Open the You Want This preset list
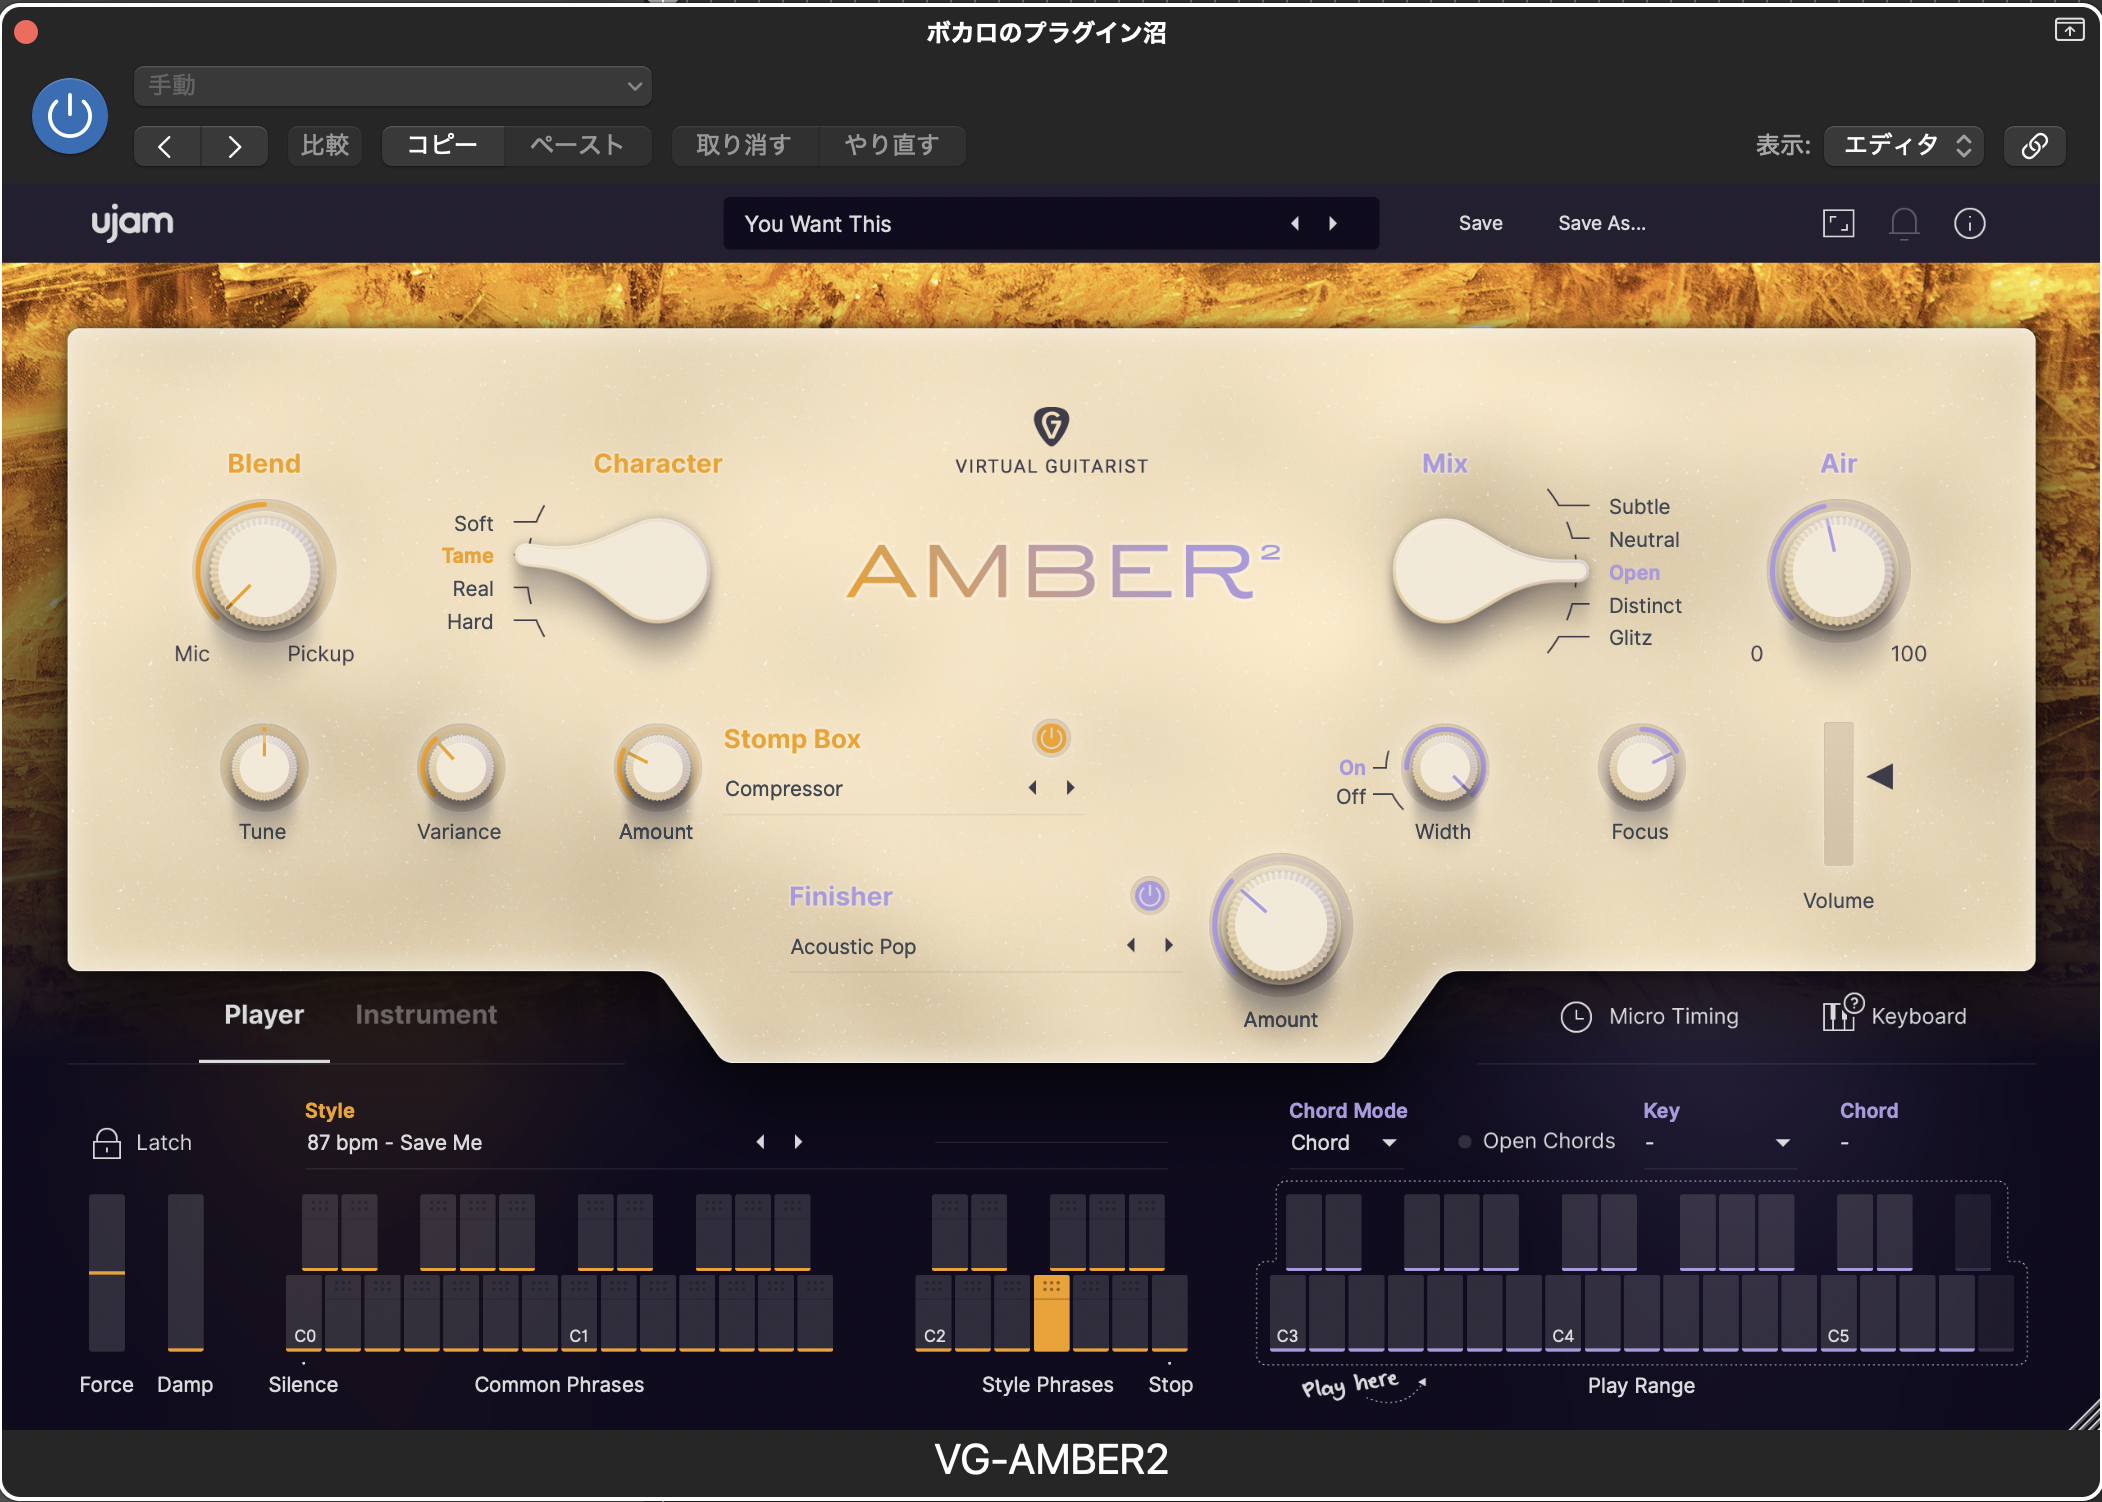Viewport: 2102px width, 1502px height. point(1050,224)
